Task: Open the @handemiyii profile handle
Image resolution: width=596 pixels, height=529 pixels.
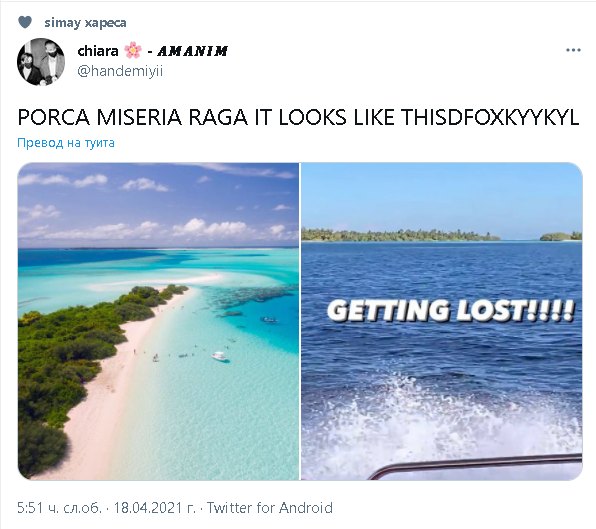Action: (x=120, y=71)
